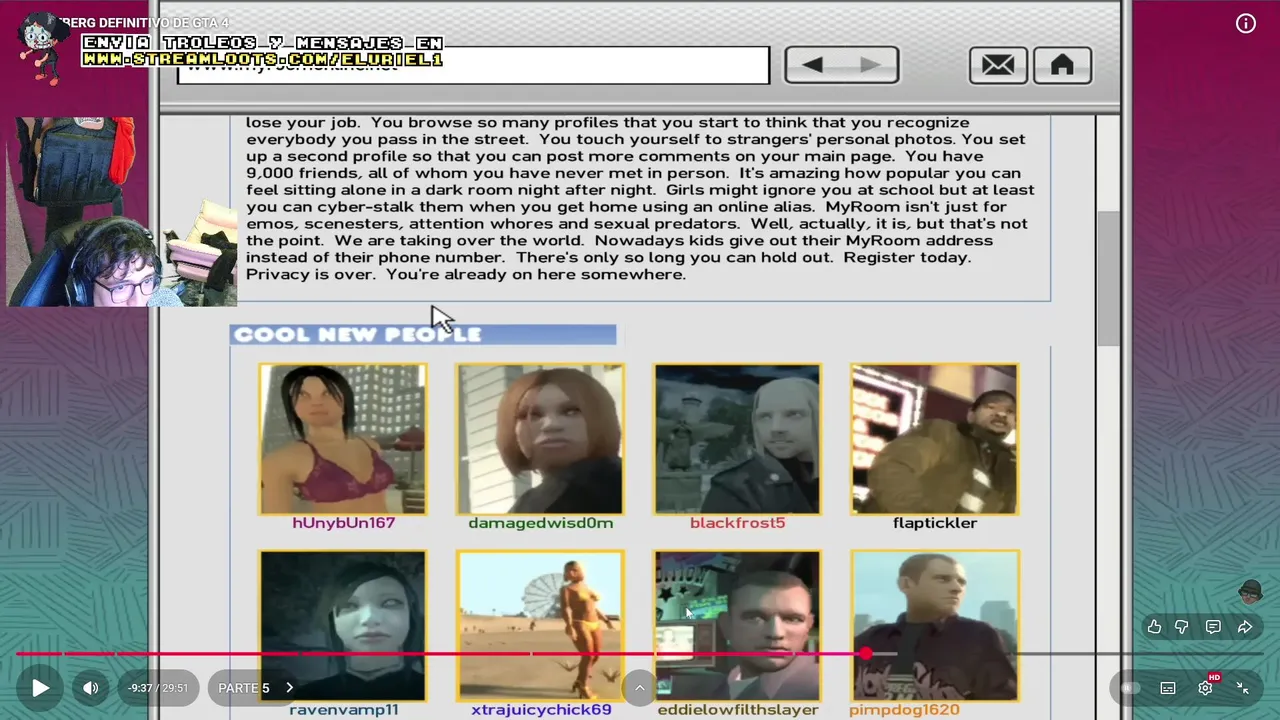Turn on subtitles with the captions icon
This screenshot has width=1280, height=720.
(x=1168, y=688)
